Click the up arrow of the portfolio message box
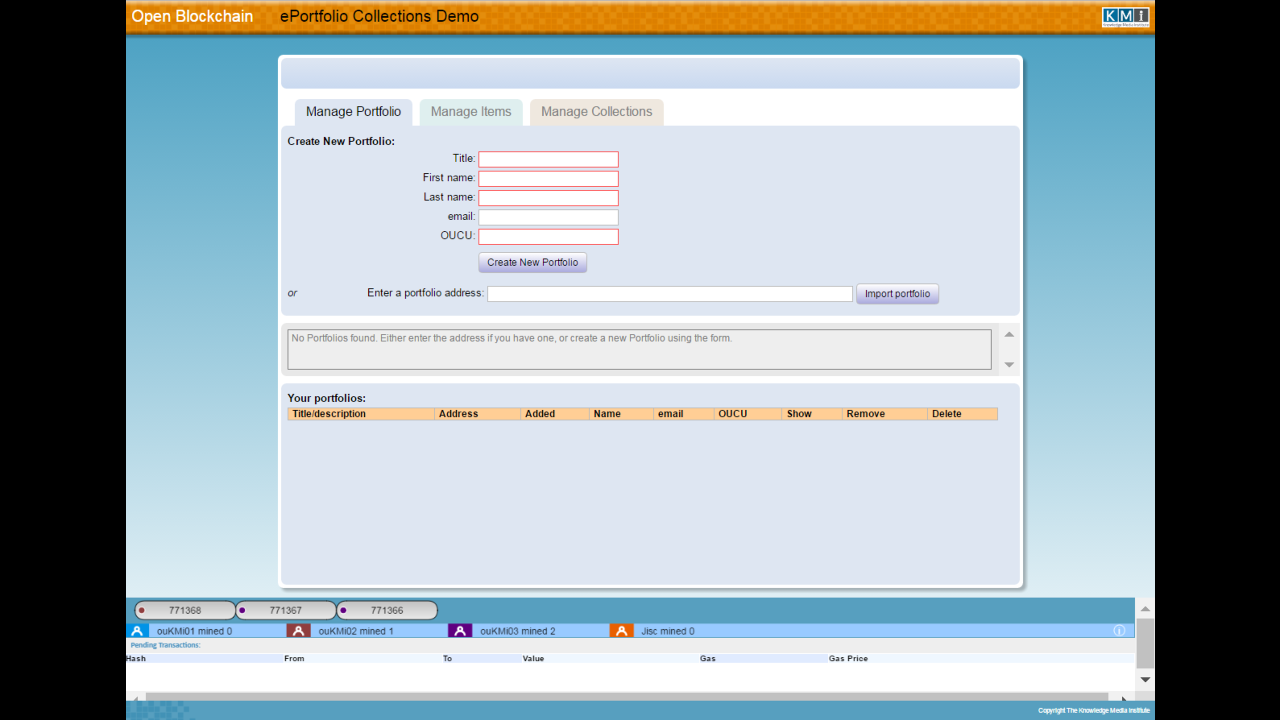Viewport: 1280px width, 720px height. [1008, 334]
